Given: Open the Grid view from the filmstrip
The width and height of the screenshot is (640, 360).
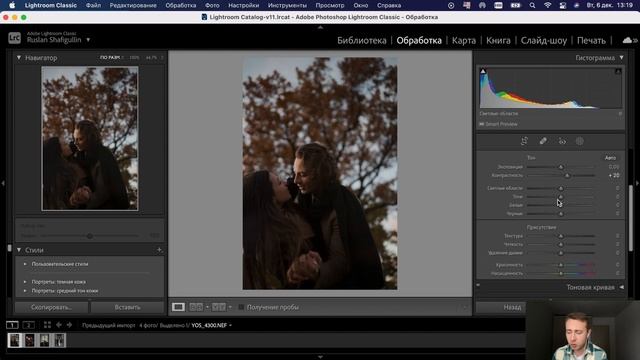Looking at the screenshot, I should click(x=47, y=325).
